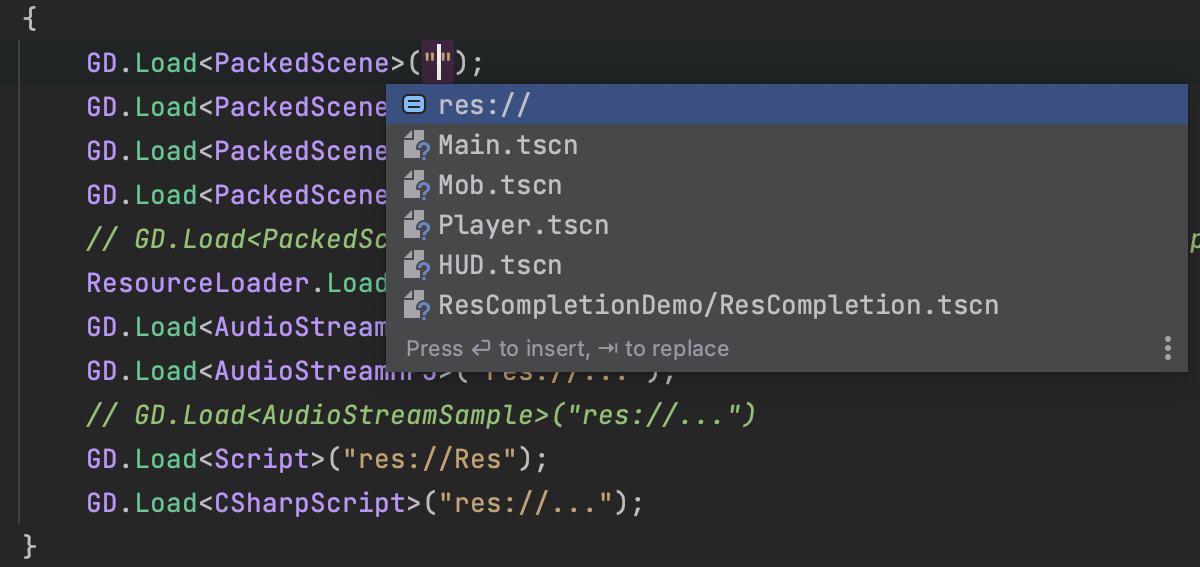Pick Mob.tscn in the autocomplete popup

tap(500, 185)
